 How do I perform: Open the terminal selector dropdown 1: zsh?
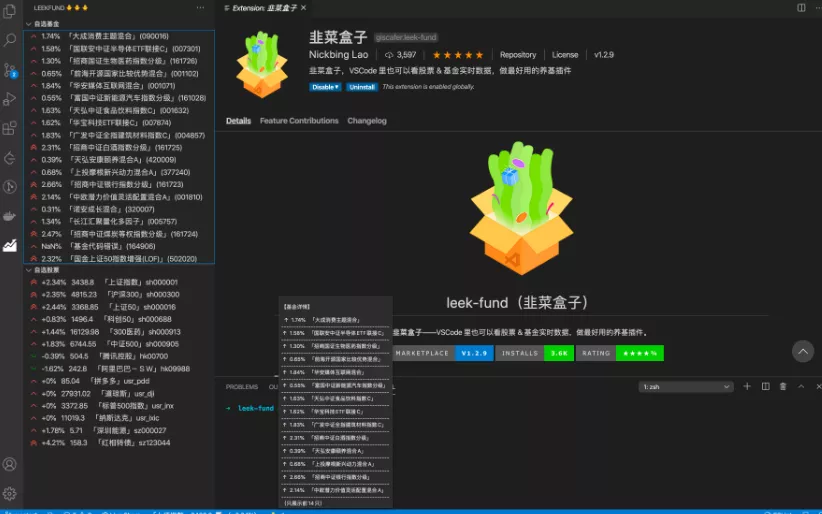point(685,387)
